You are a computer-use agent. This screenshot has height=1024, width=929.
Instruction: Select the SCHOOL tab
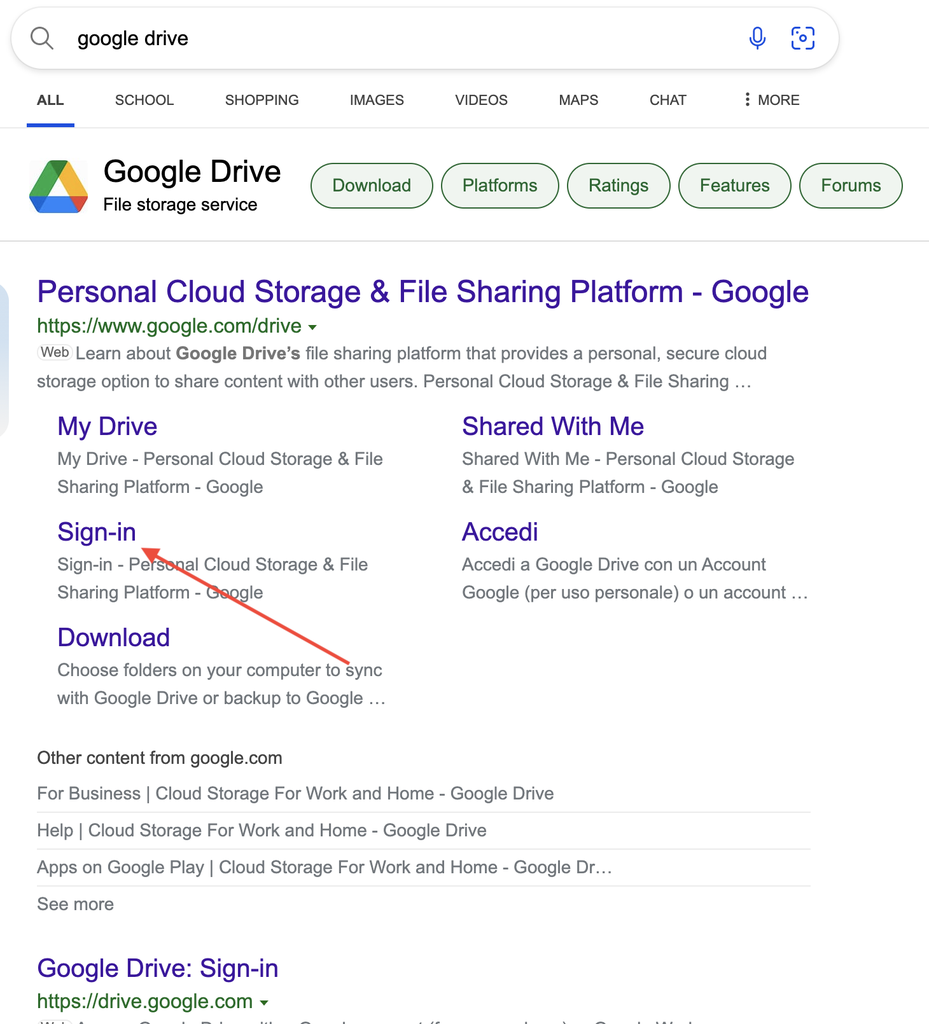[144, 100]
